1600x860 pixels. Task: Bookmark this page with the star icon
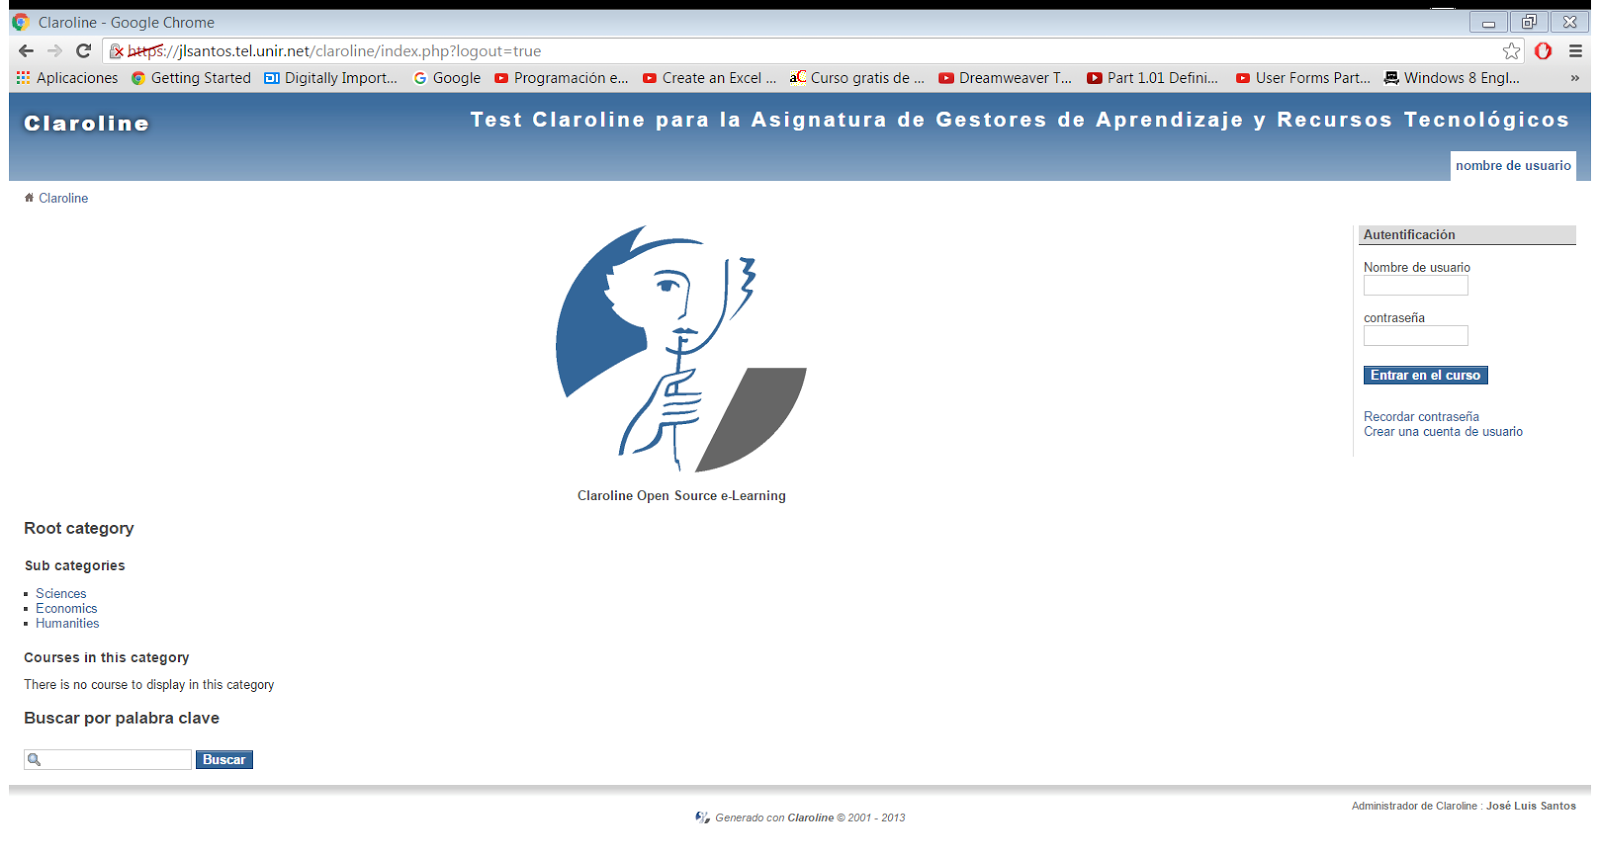pos(1511,51)
